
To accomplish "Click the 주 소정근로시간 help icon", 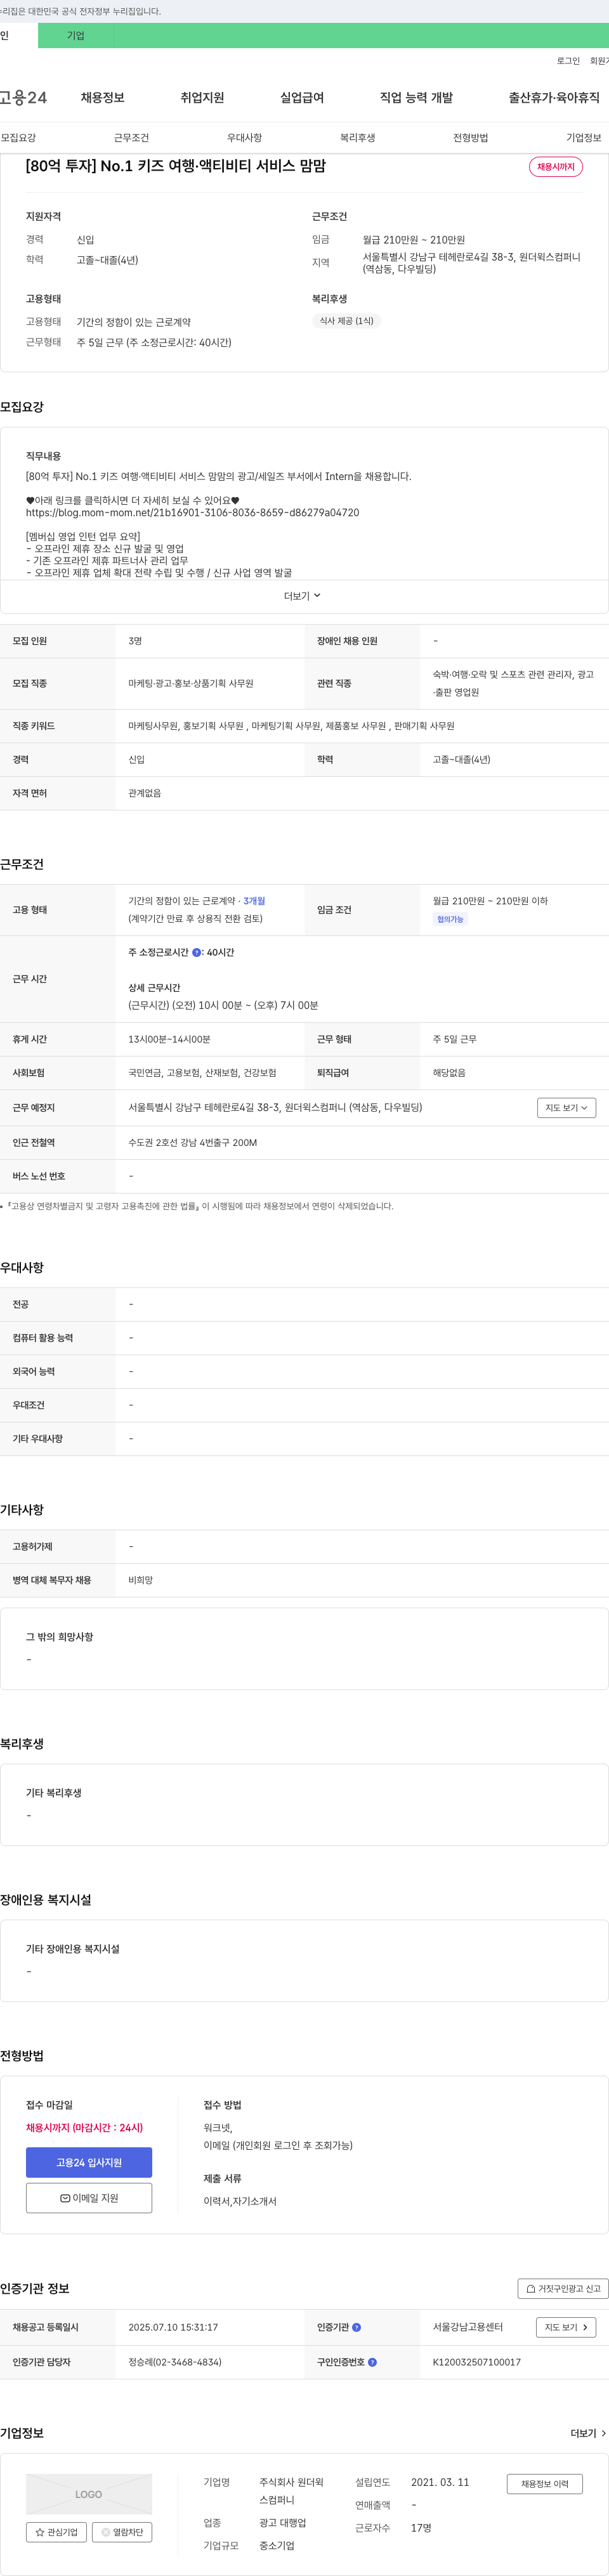I will (196, 953).
